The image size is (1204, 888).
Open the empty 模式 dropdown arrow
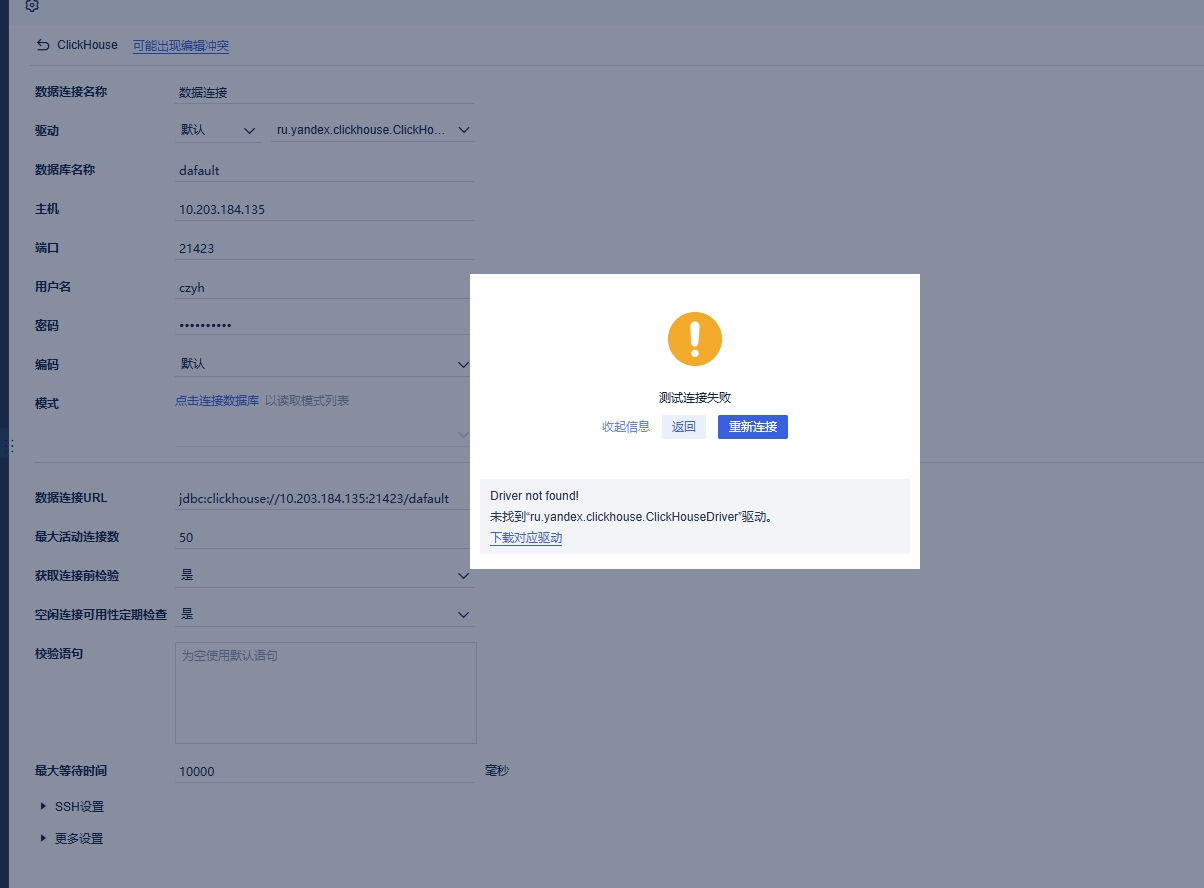(463, 435)
